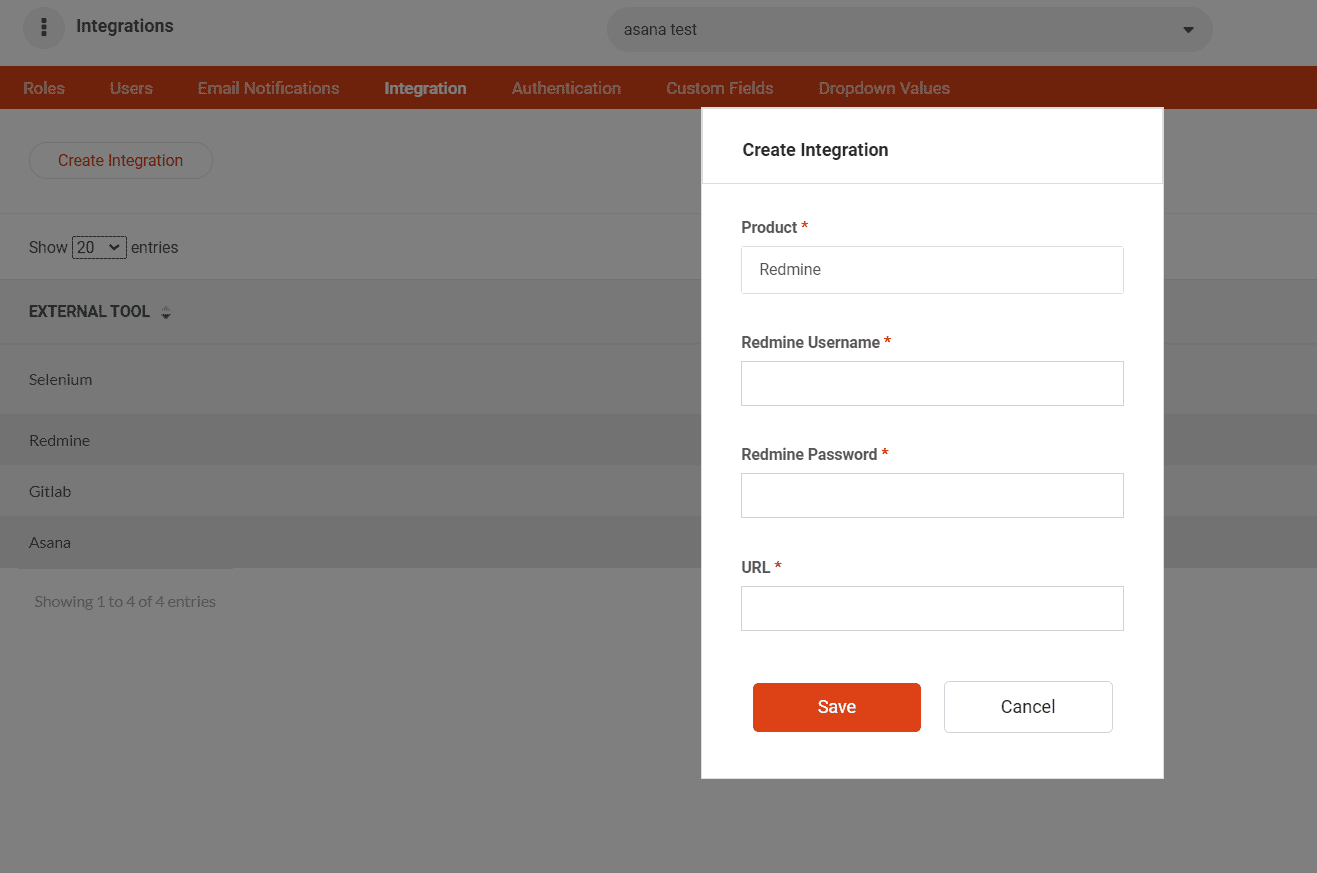Cancel the Create Integration dialog
The width and height of the screenshot is (1317, 873).
(1028, 707)
